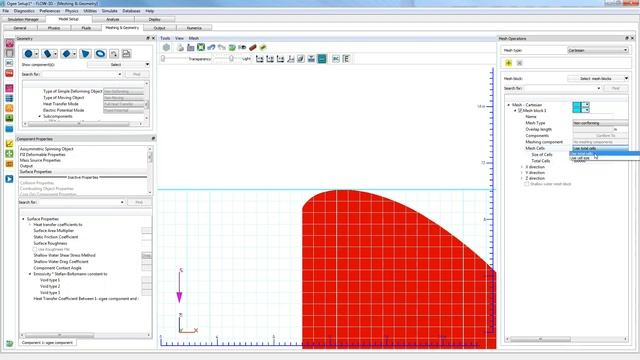Switch to the Output tab
The image size is (640, 360).
160,28
